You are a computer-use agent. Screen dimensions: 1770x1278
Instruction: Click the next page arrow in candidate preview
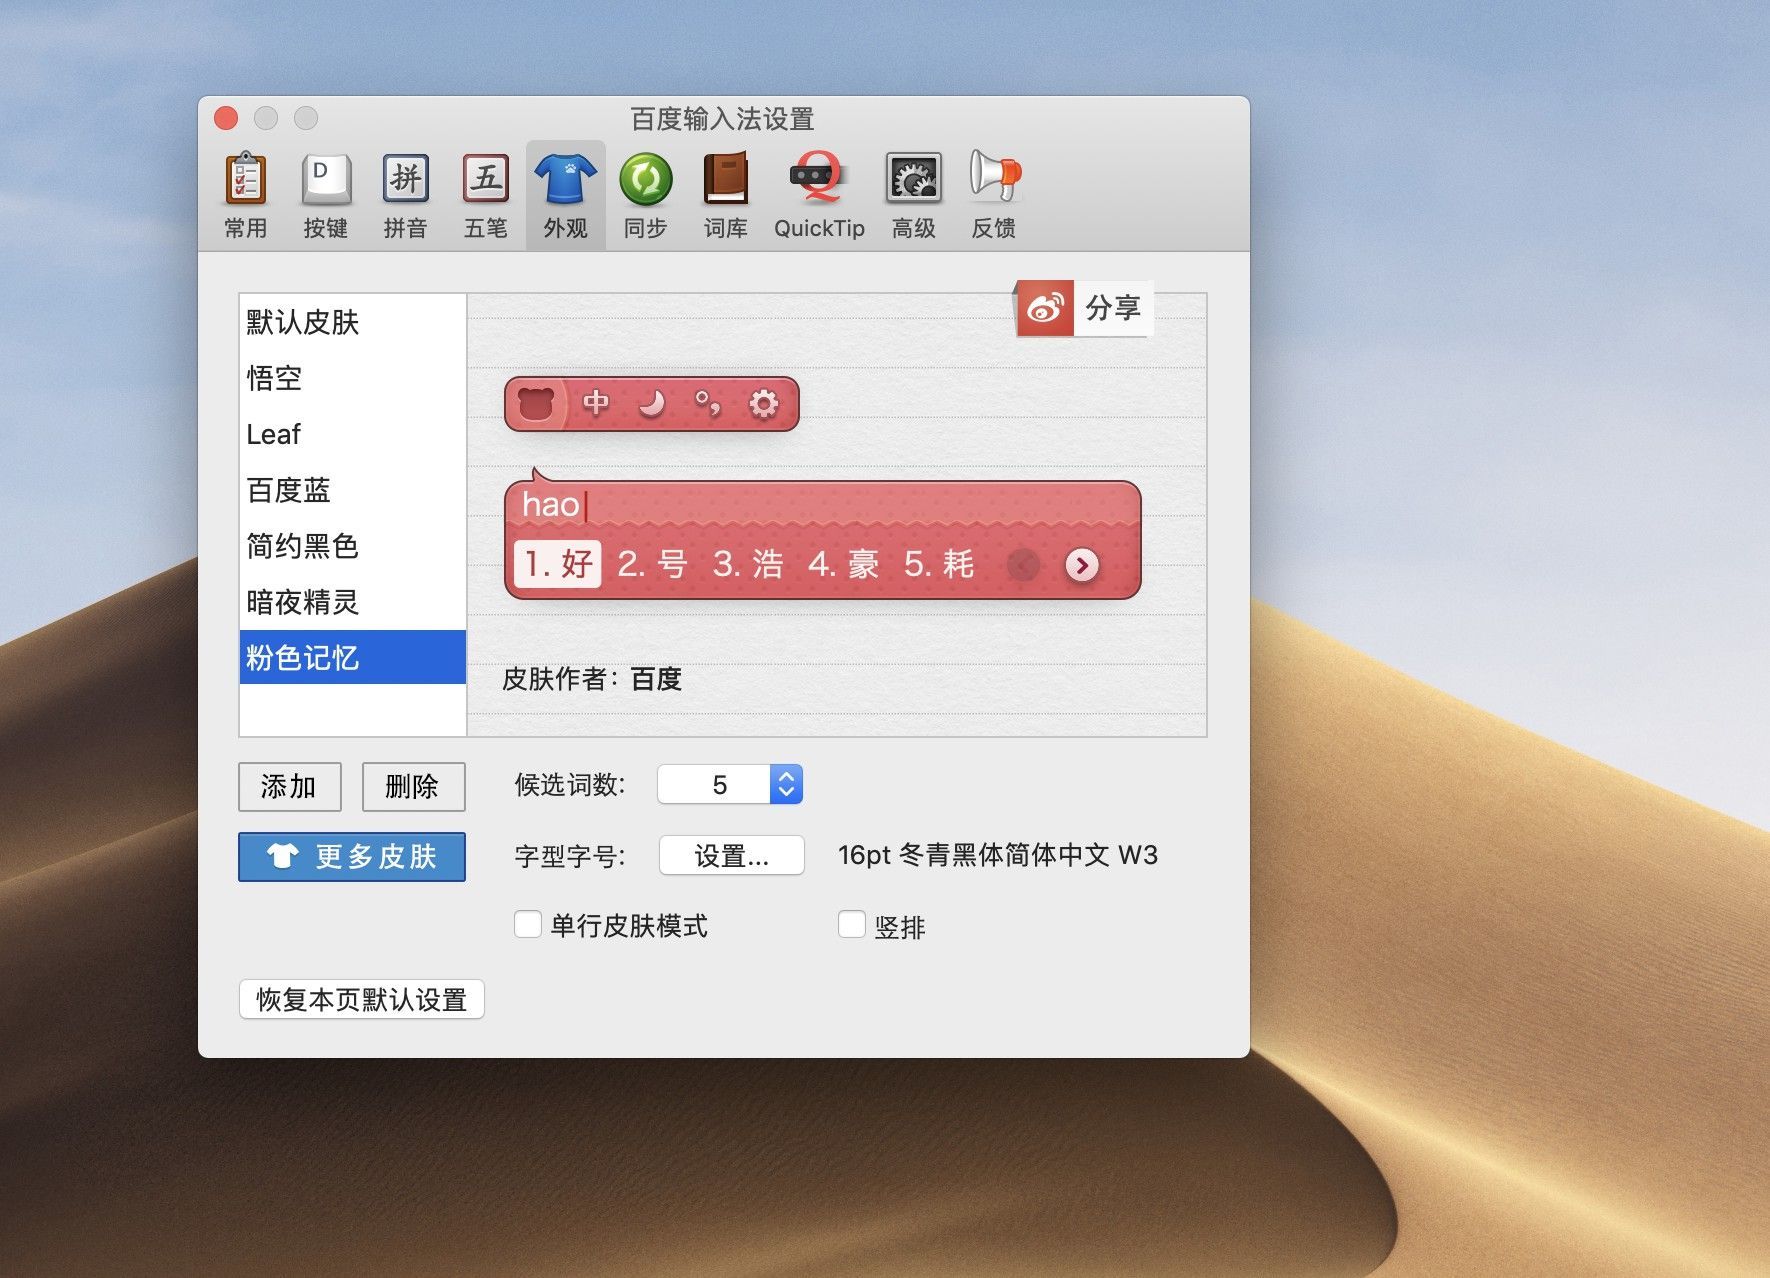(1082, 565)
